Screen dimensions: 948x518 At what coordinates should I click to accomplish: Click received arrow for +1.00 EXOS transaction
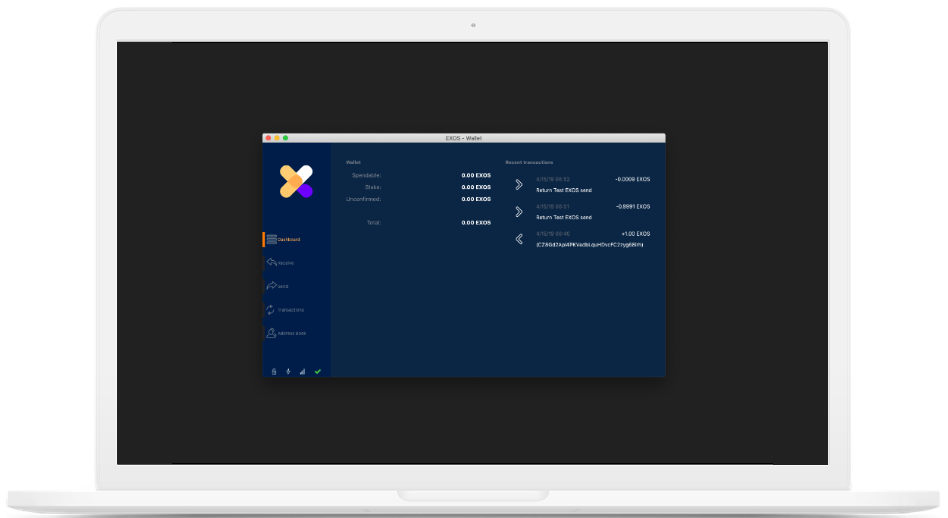coord(519,239)
